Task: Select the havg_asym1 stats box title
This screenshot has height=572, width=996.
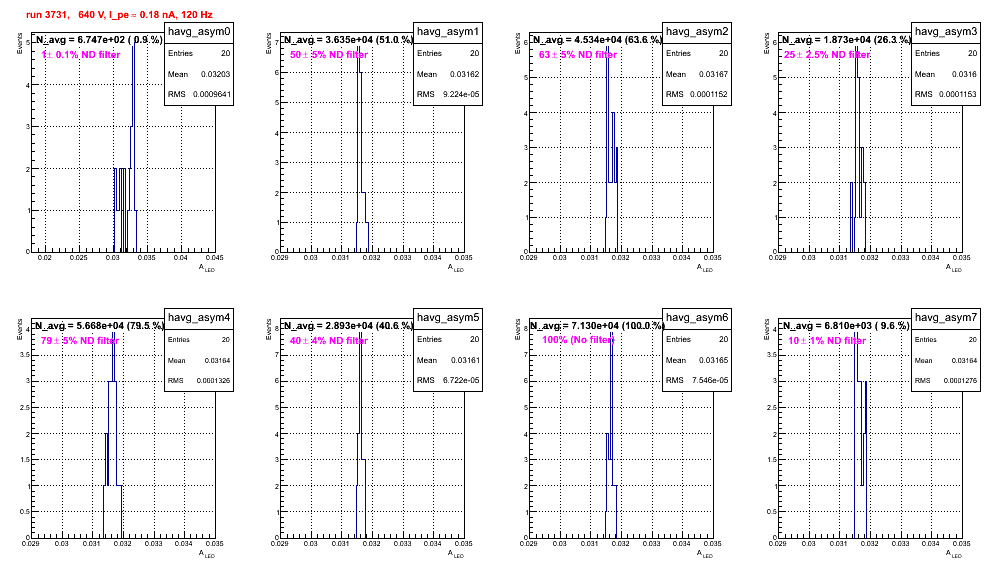Action: click(x=448, y=31)
